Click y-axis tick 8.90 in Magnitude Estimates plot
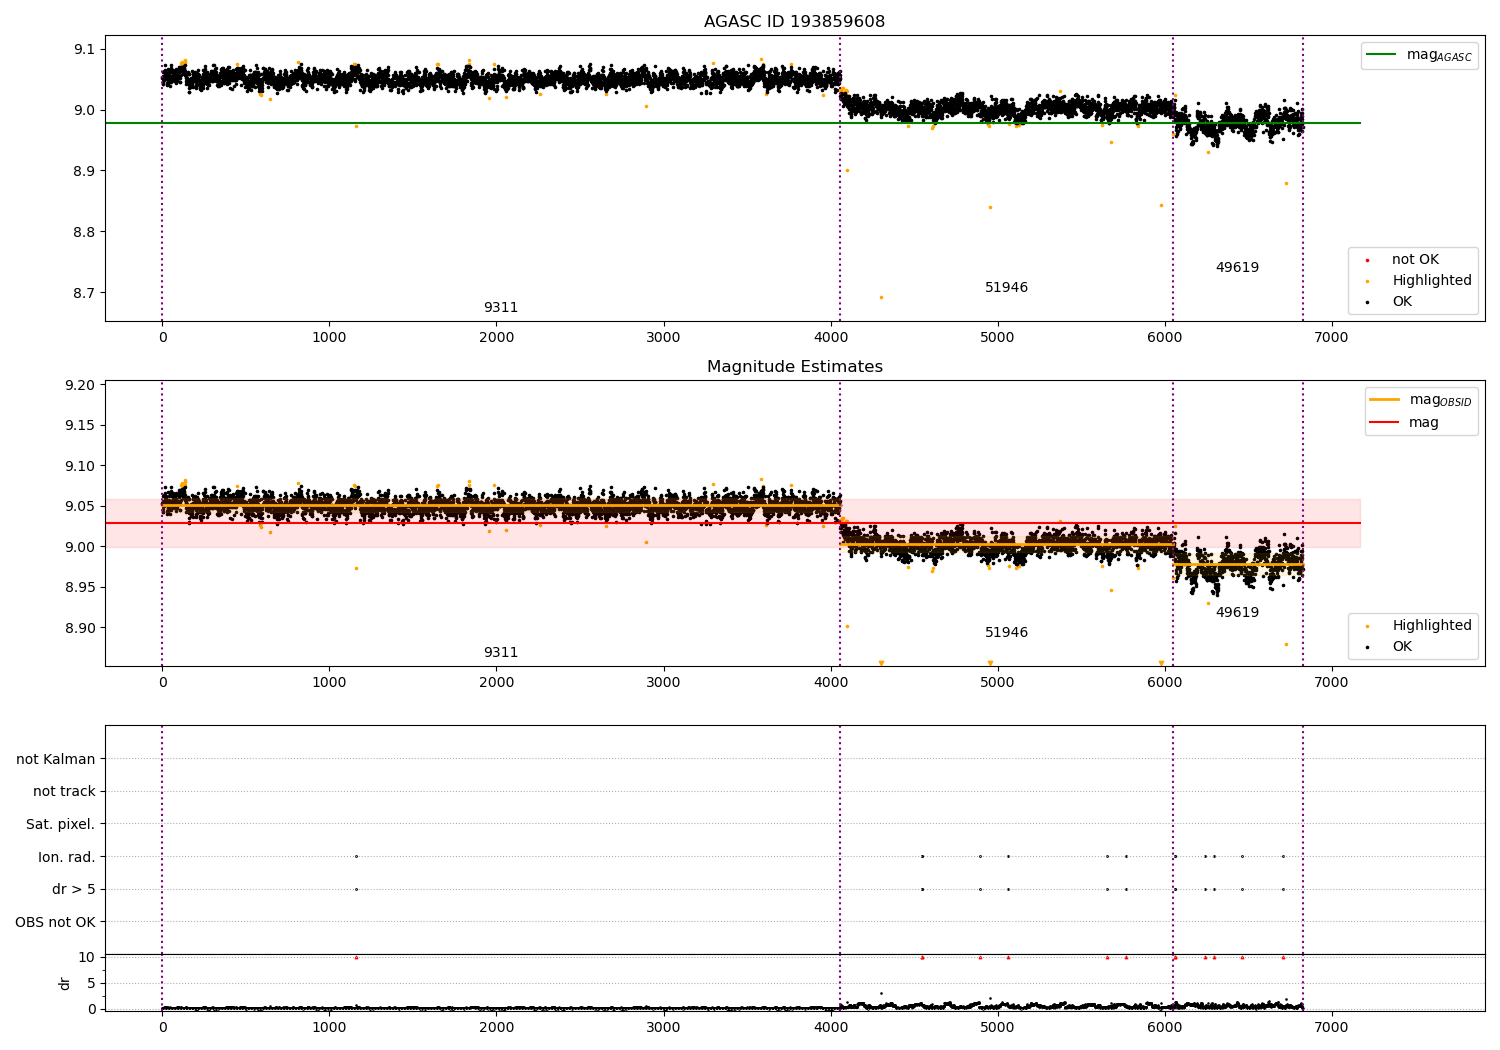 point(80,629)
